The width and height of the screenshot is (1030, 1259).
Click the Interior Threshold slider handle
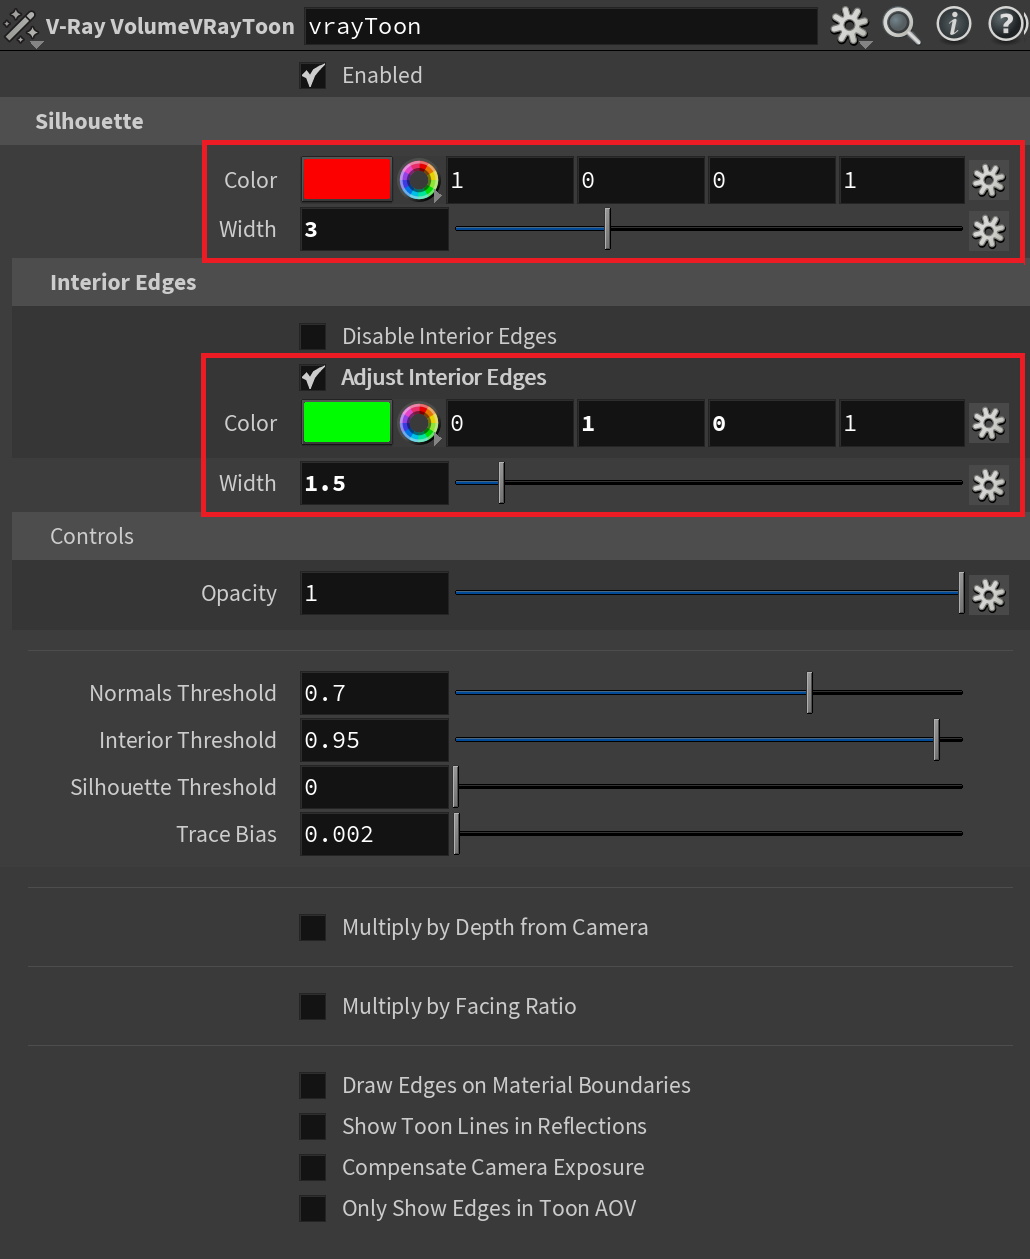click(x=936, y=740)
